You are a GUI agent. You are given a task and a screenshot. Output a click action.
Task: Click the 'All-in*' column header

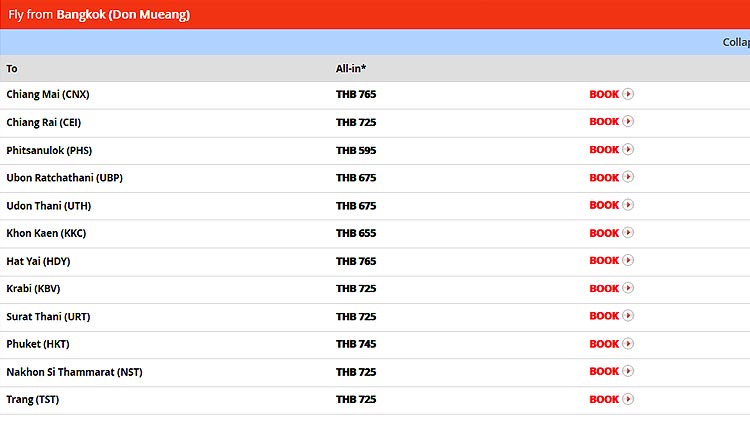coord(349,69)
